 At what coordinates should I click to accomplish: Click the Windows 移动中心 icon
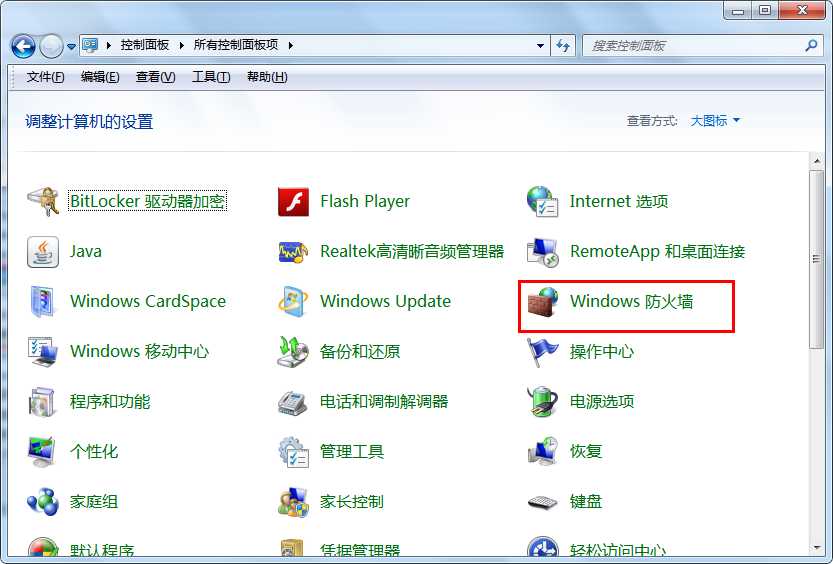tap(43, 352)
